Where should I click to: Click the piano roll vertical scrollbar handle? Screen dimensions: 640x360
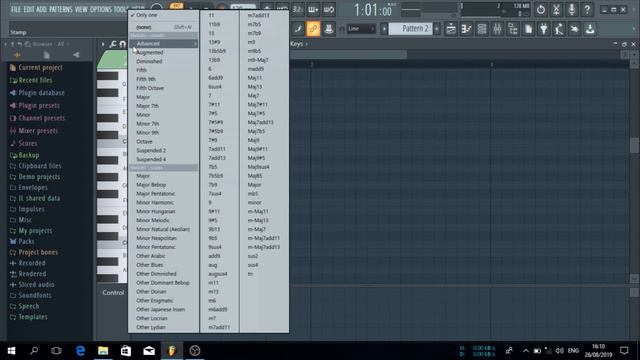click(x=634, y=145)
